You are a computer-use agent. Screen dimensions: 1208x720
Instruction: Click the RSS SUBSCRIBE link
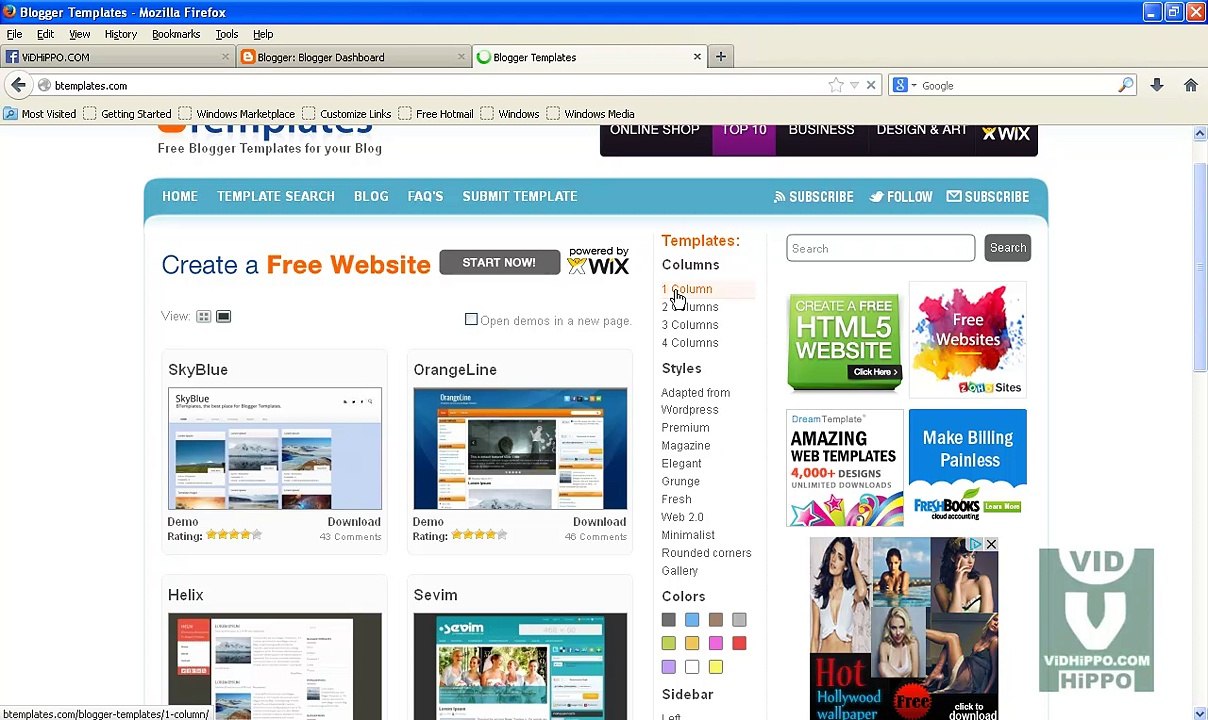[813, 197]
